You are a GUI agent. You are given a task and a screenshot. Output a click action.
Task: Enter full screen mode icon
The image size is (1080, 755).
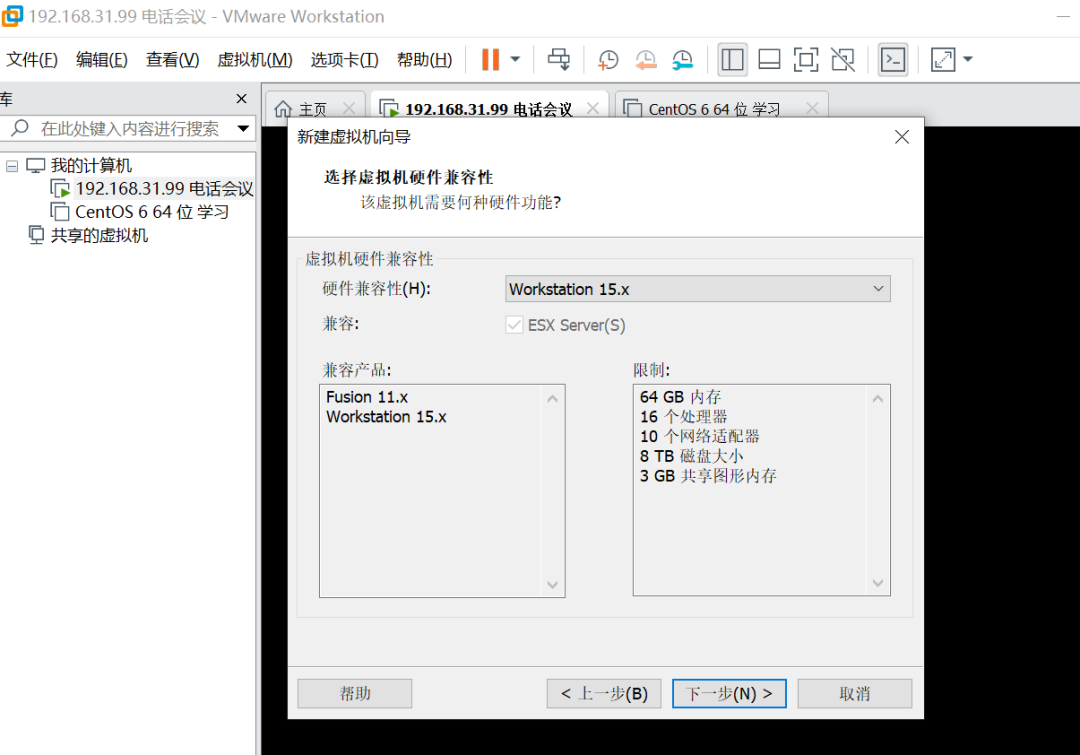806,60
